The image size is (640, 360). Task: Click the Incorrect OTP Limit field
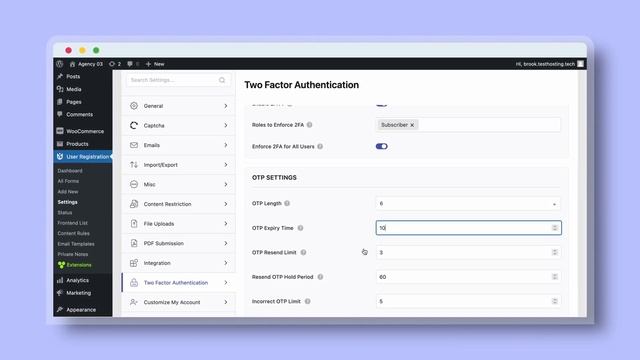468,301
